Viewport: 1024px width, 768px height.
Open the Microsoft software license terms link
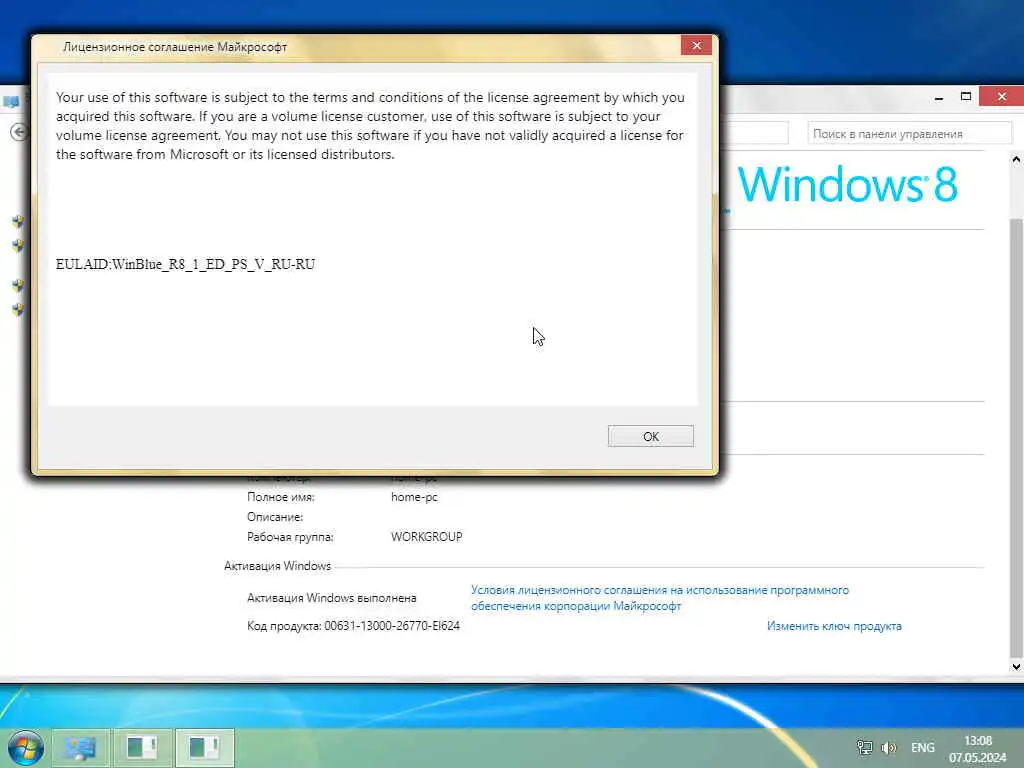(x=660, y=598)
